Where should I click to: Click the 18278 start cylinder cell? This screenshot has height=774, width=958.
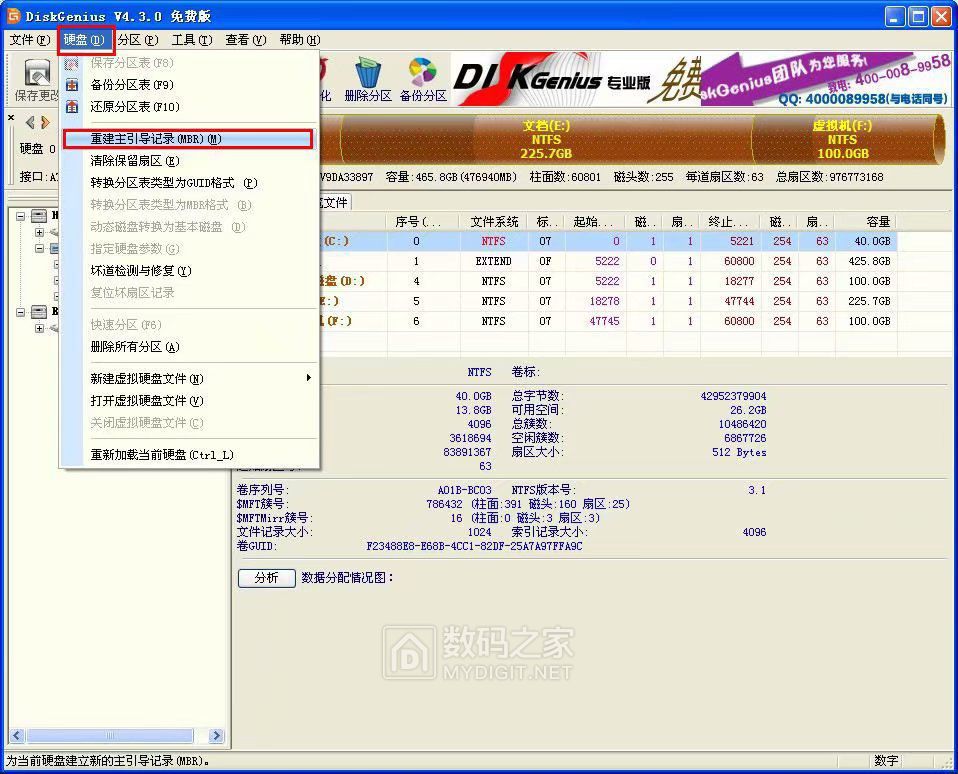coord(604,301)
